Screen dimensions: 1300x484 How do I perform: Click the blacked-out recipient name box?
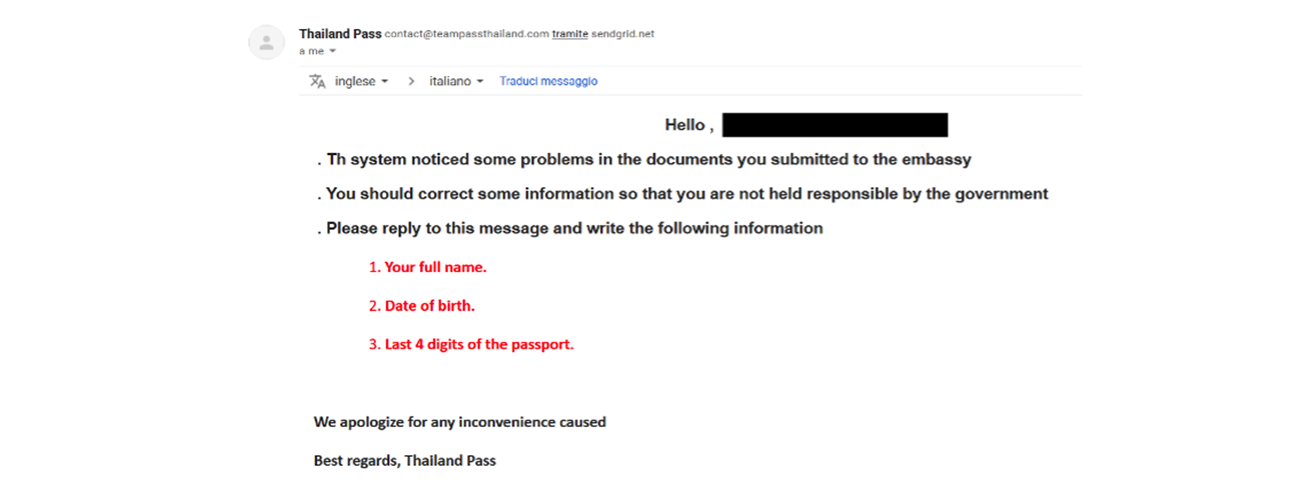[x=834, y=125]
